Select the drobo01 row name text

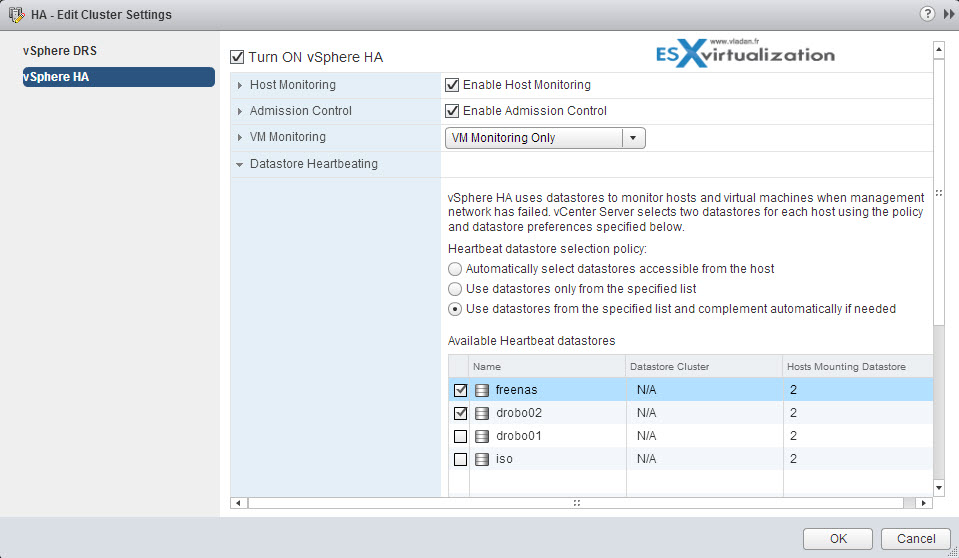pos(519,436)
